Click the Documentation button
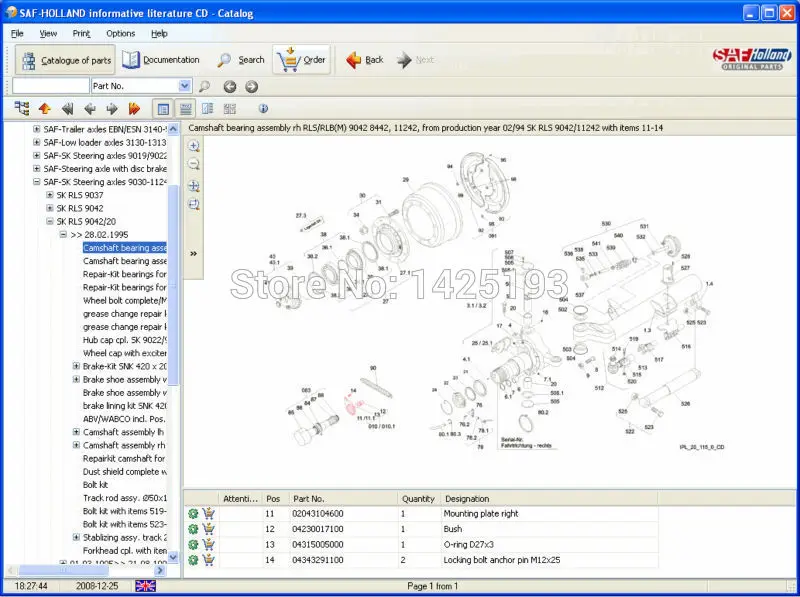Viewport: 800px width, 597px height. [x=161, y=60]
